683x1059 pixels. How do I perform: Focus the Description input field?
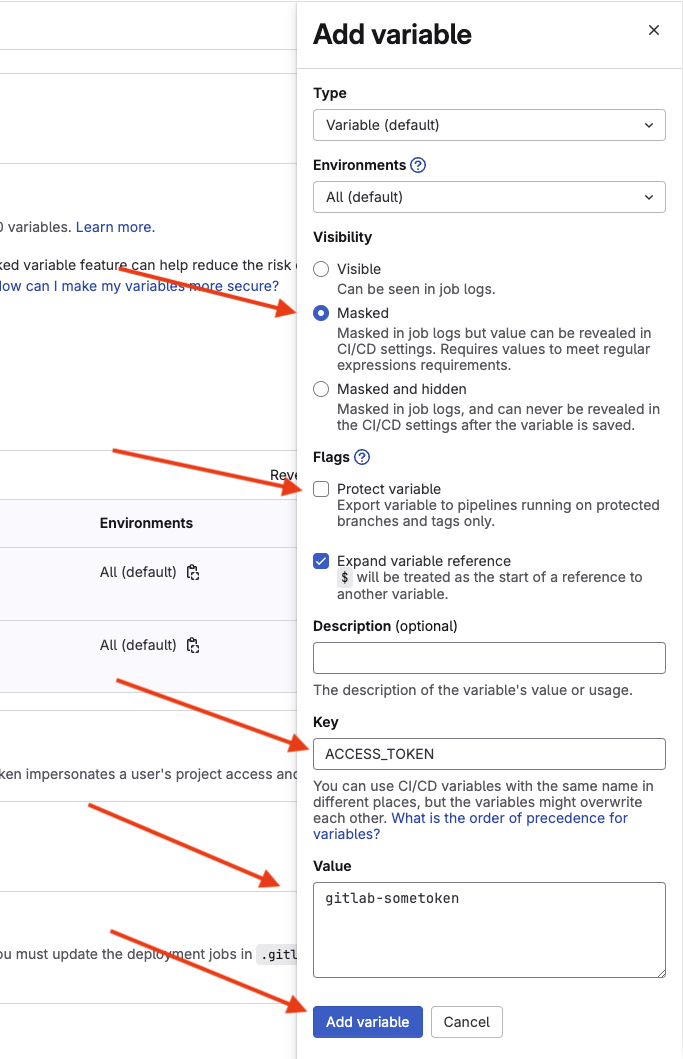coord(489,658)
